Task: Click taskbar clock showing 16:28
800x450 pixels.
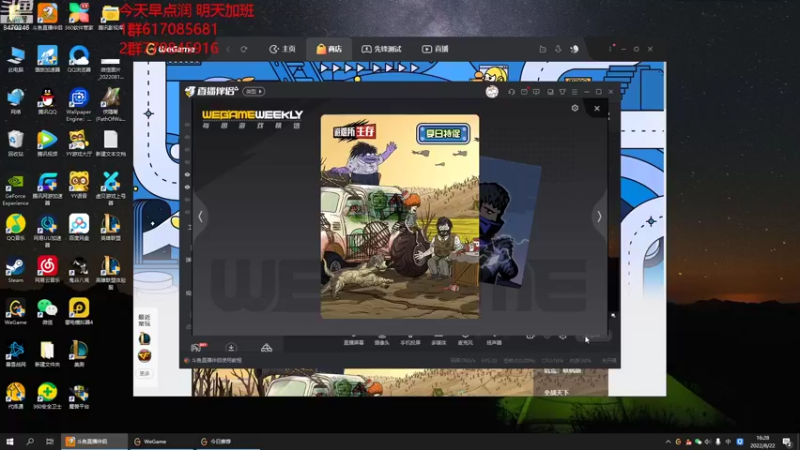Action: [x=763, y=442]
